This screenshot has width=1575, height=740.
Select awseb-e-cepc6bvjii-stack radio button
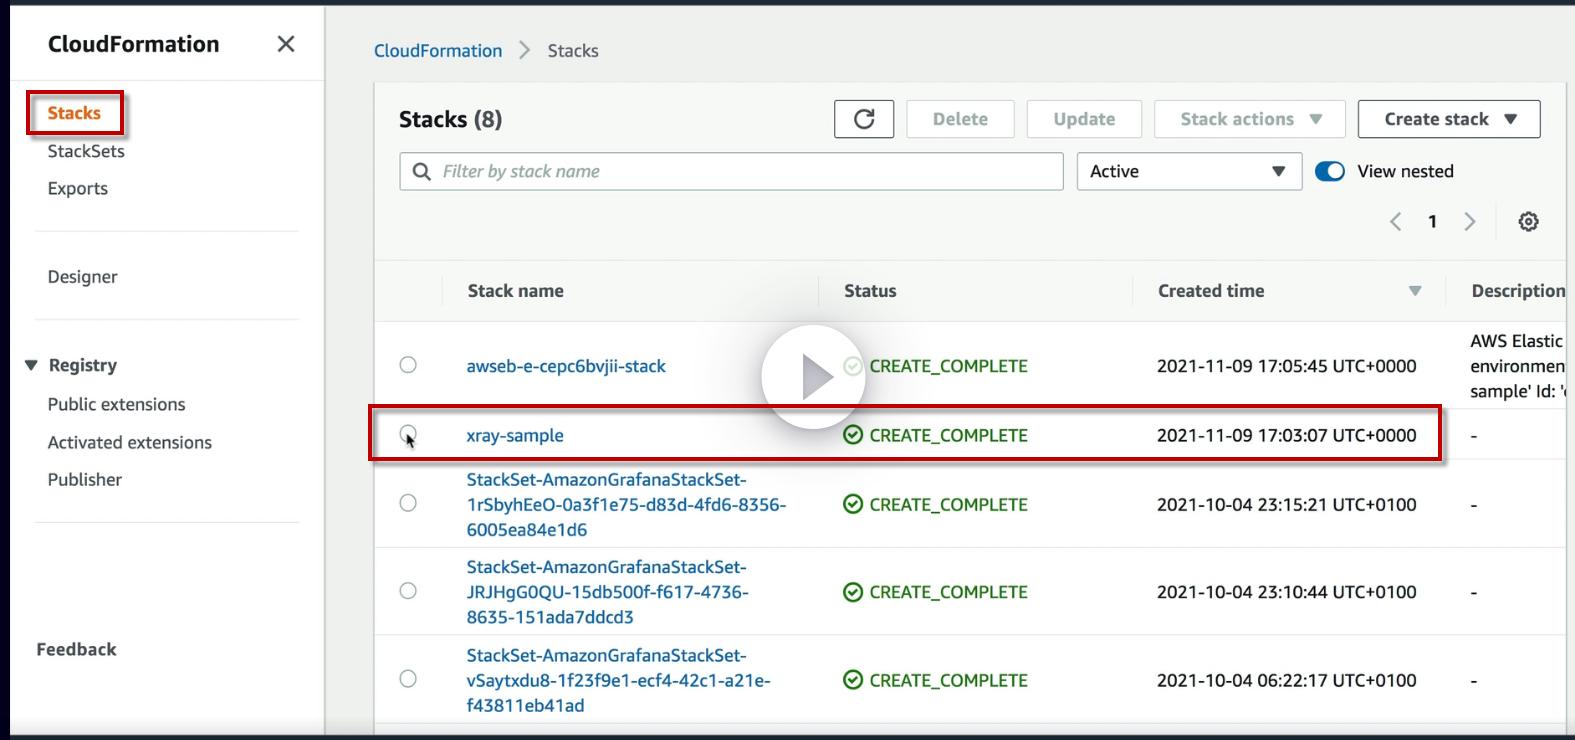coord(408,365)
